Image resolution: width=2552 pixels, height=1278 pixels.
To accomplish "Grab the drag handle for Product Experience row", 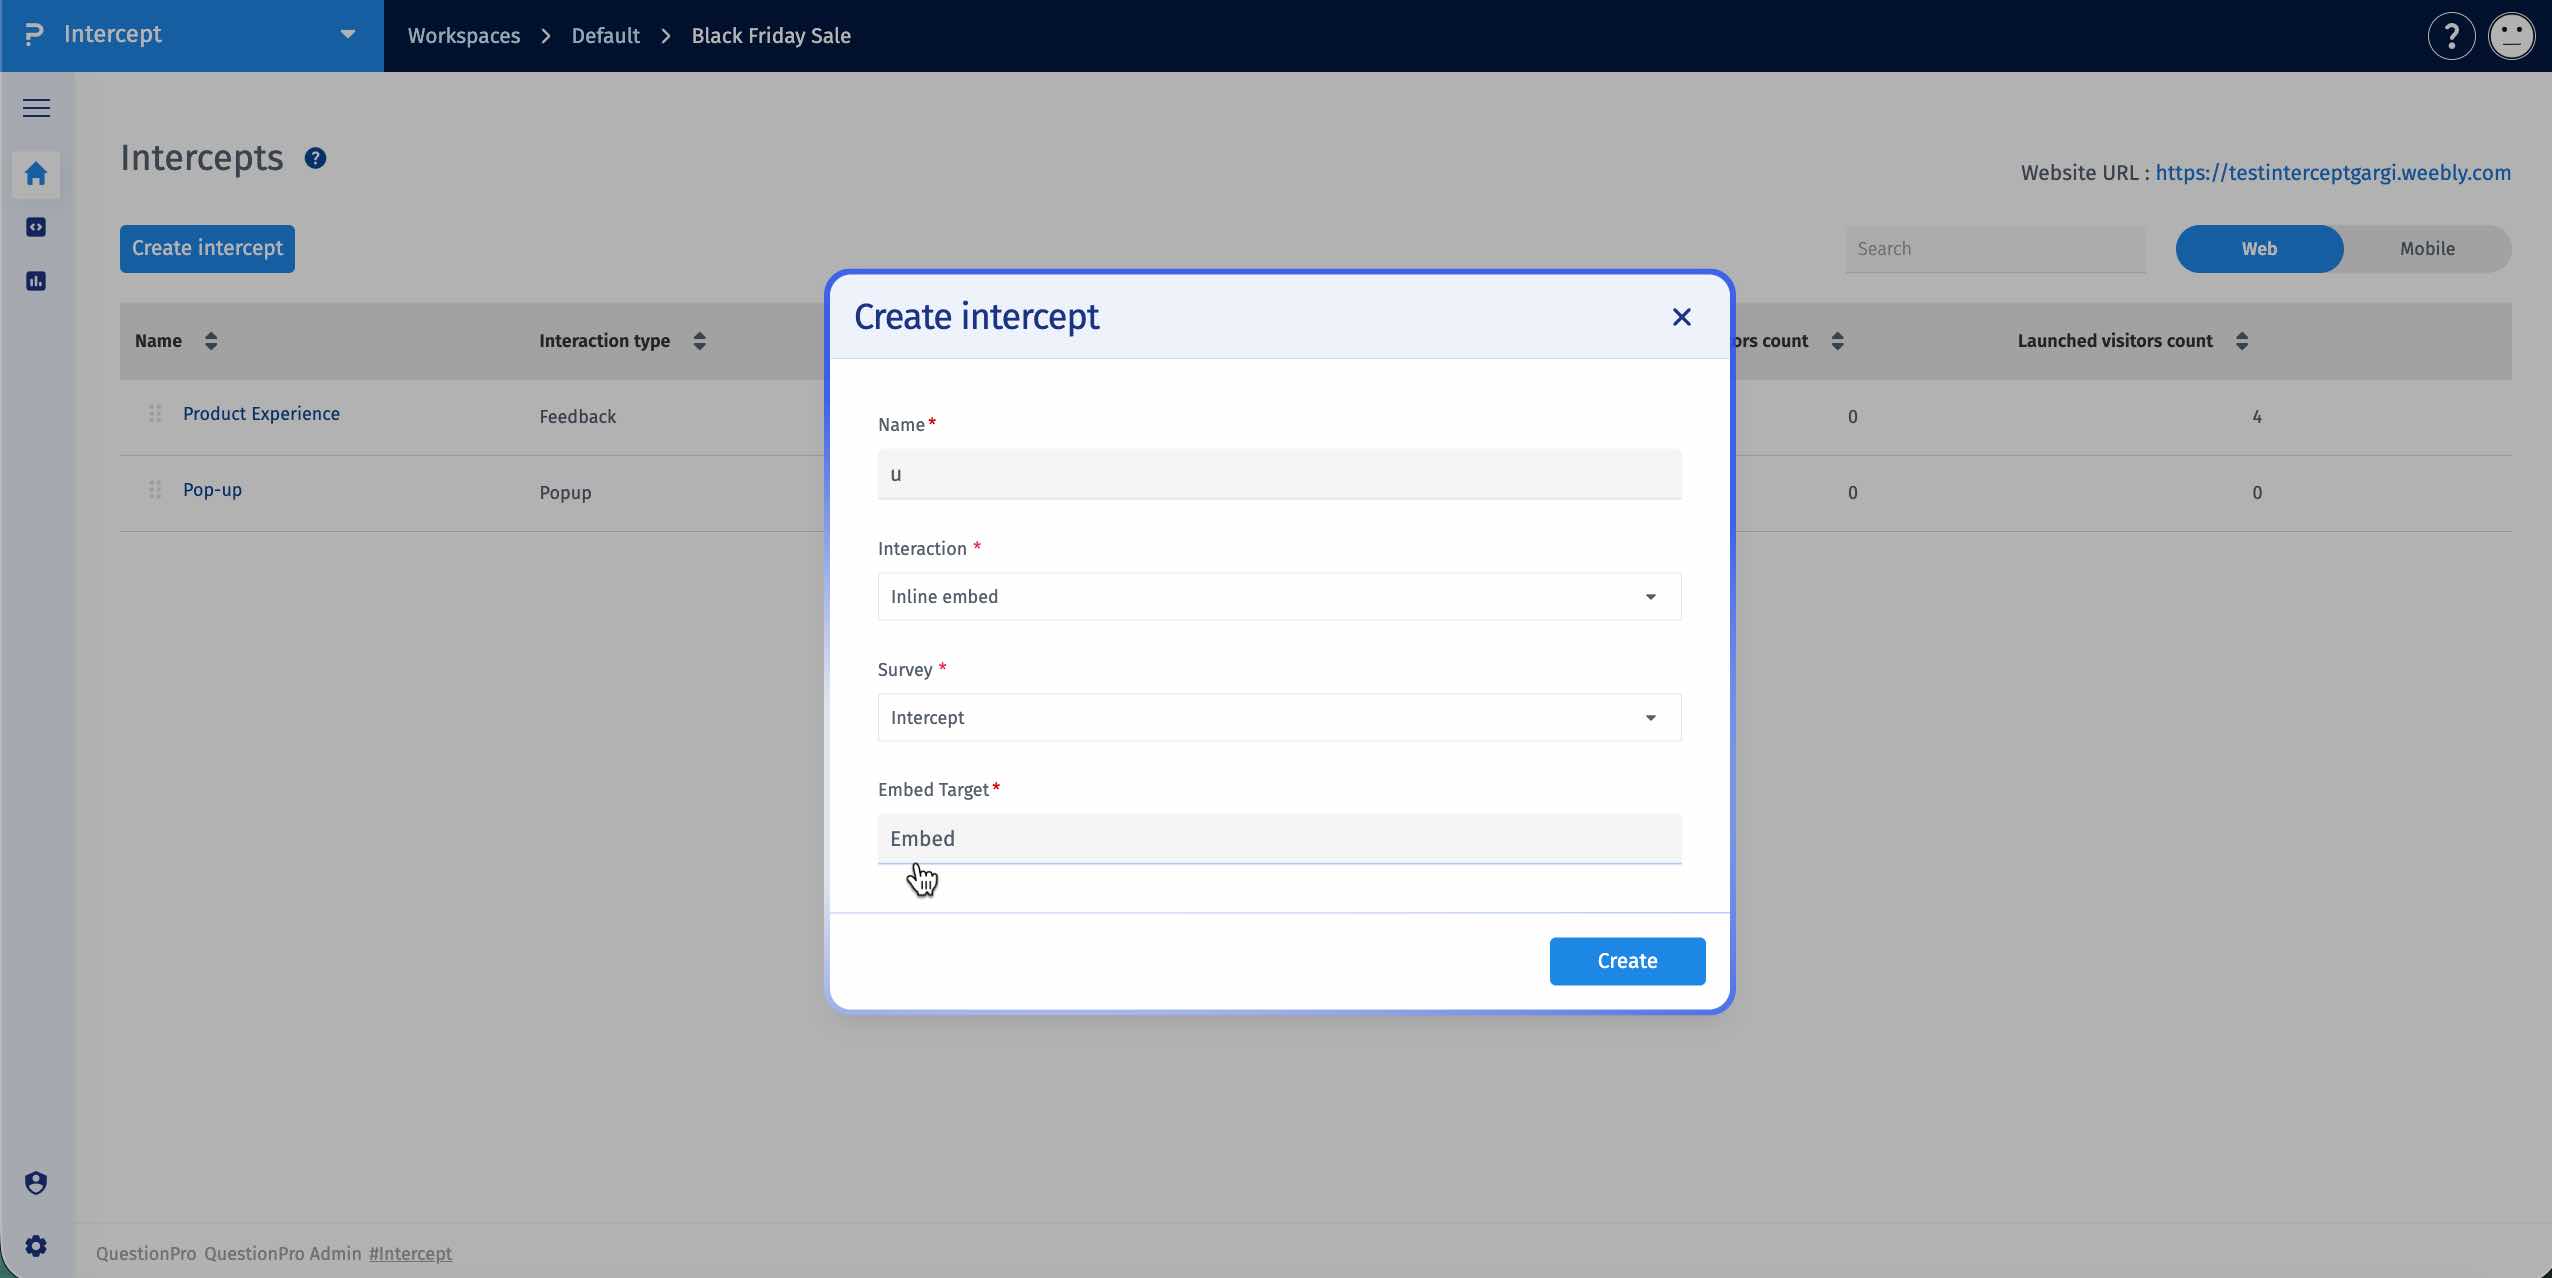I will point(155,414).
